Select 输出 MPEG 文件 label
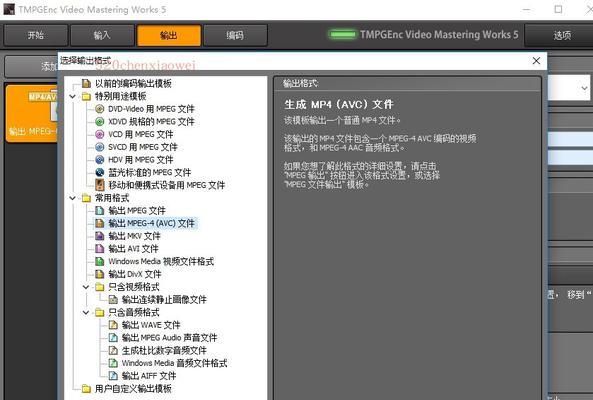 pyautogui.click(x=137, y=211)
